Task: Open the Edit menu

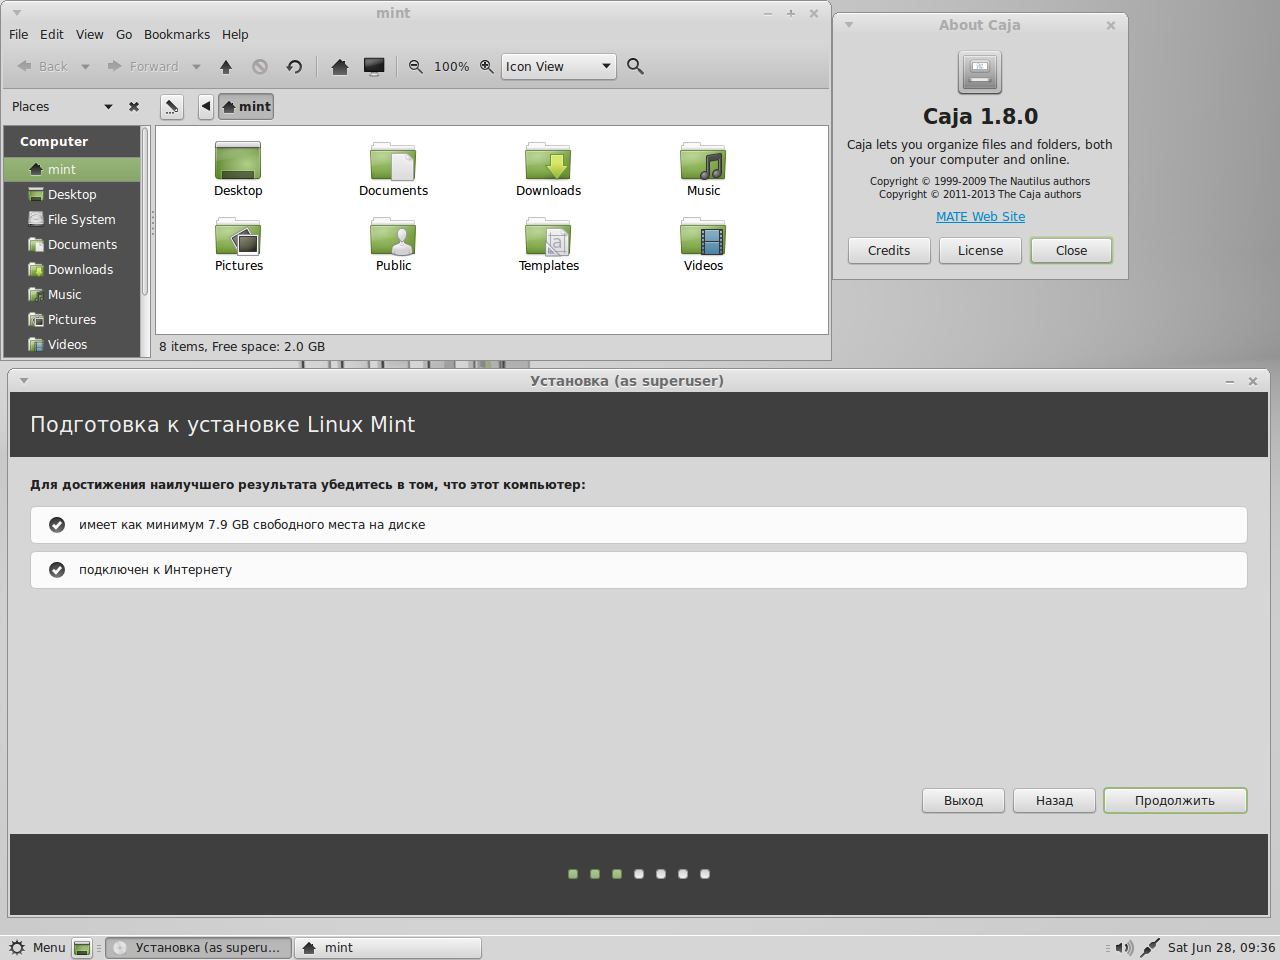Action: [52, 34]
